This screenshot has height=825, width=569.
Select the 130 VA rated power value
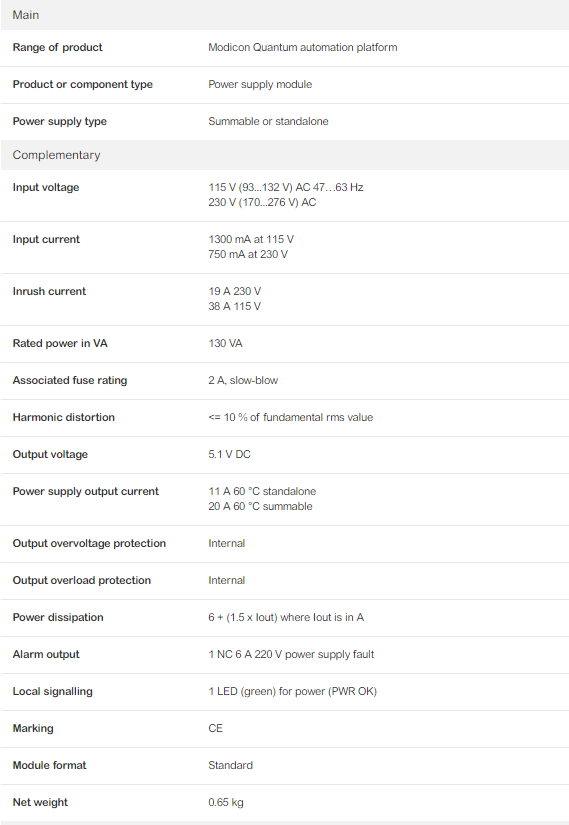click(225, 344)
